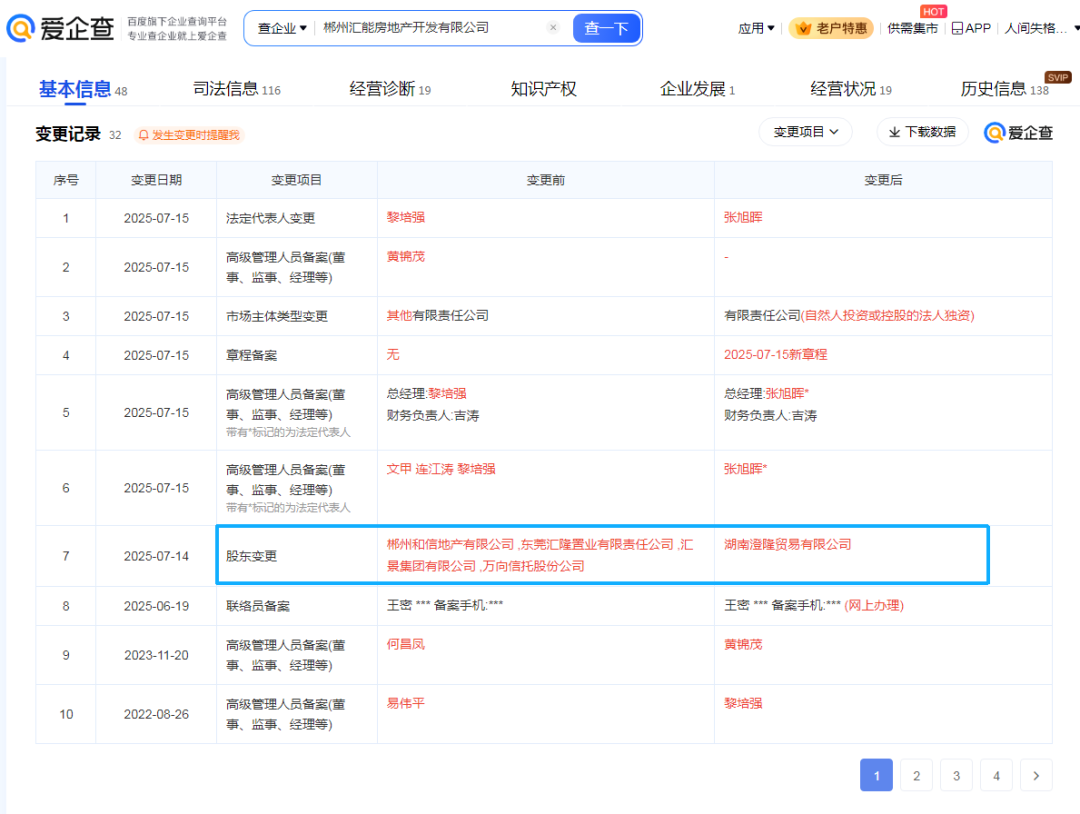Click the 下载数据 download button
This screenshot has height=814, width=1080.
tap(922, 132)
